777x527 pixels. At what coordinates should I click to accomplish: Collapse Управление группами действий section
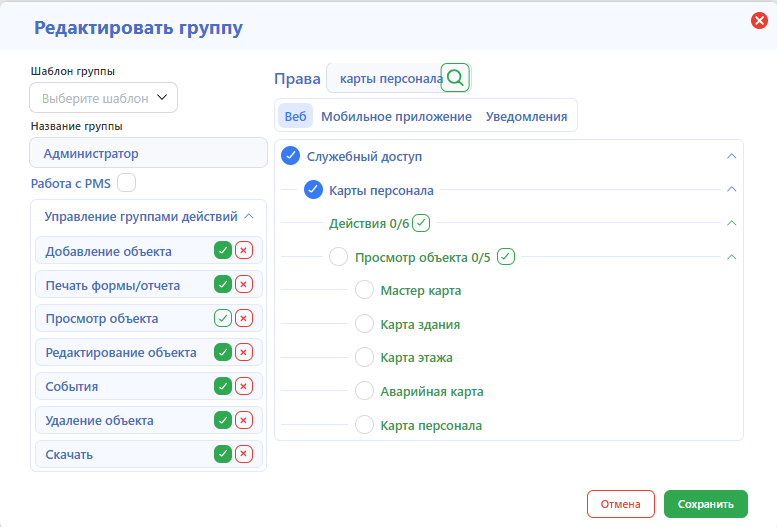coord(249,216)
